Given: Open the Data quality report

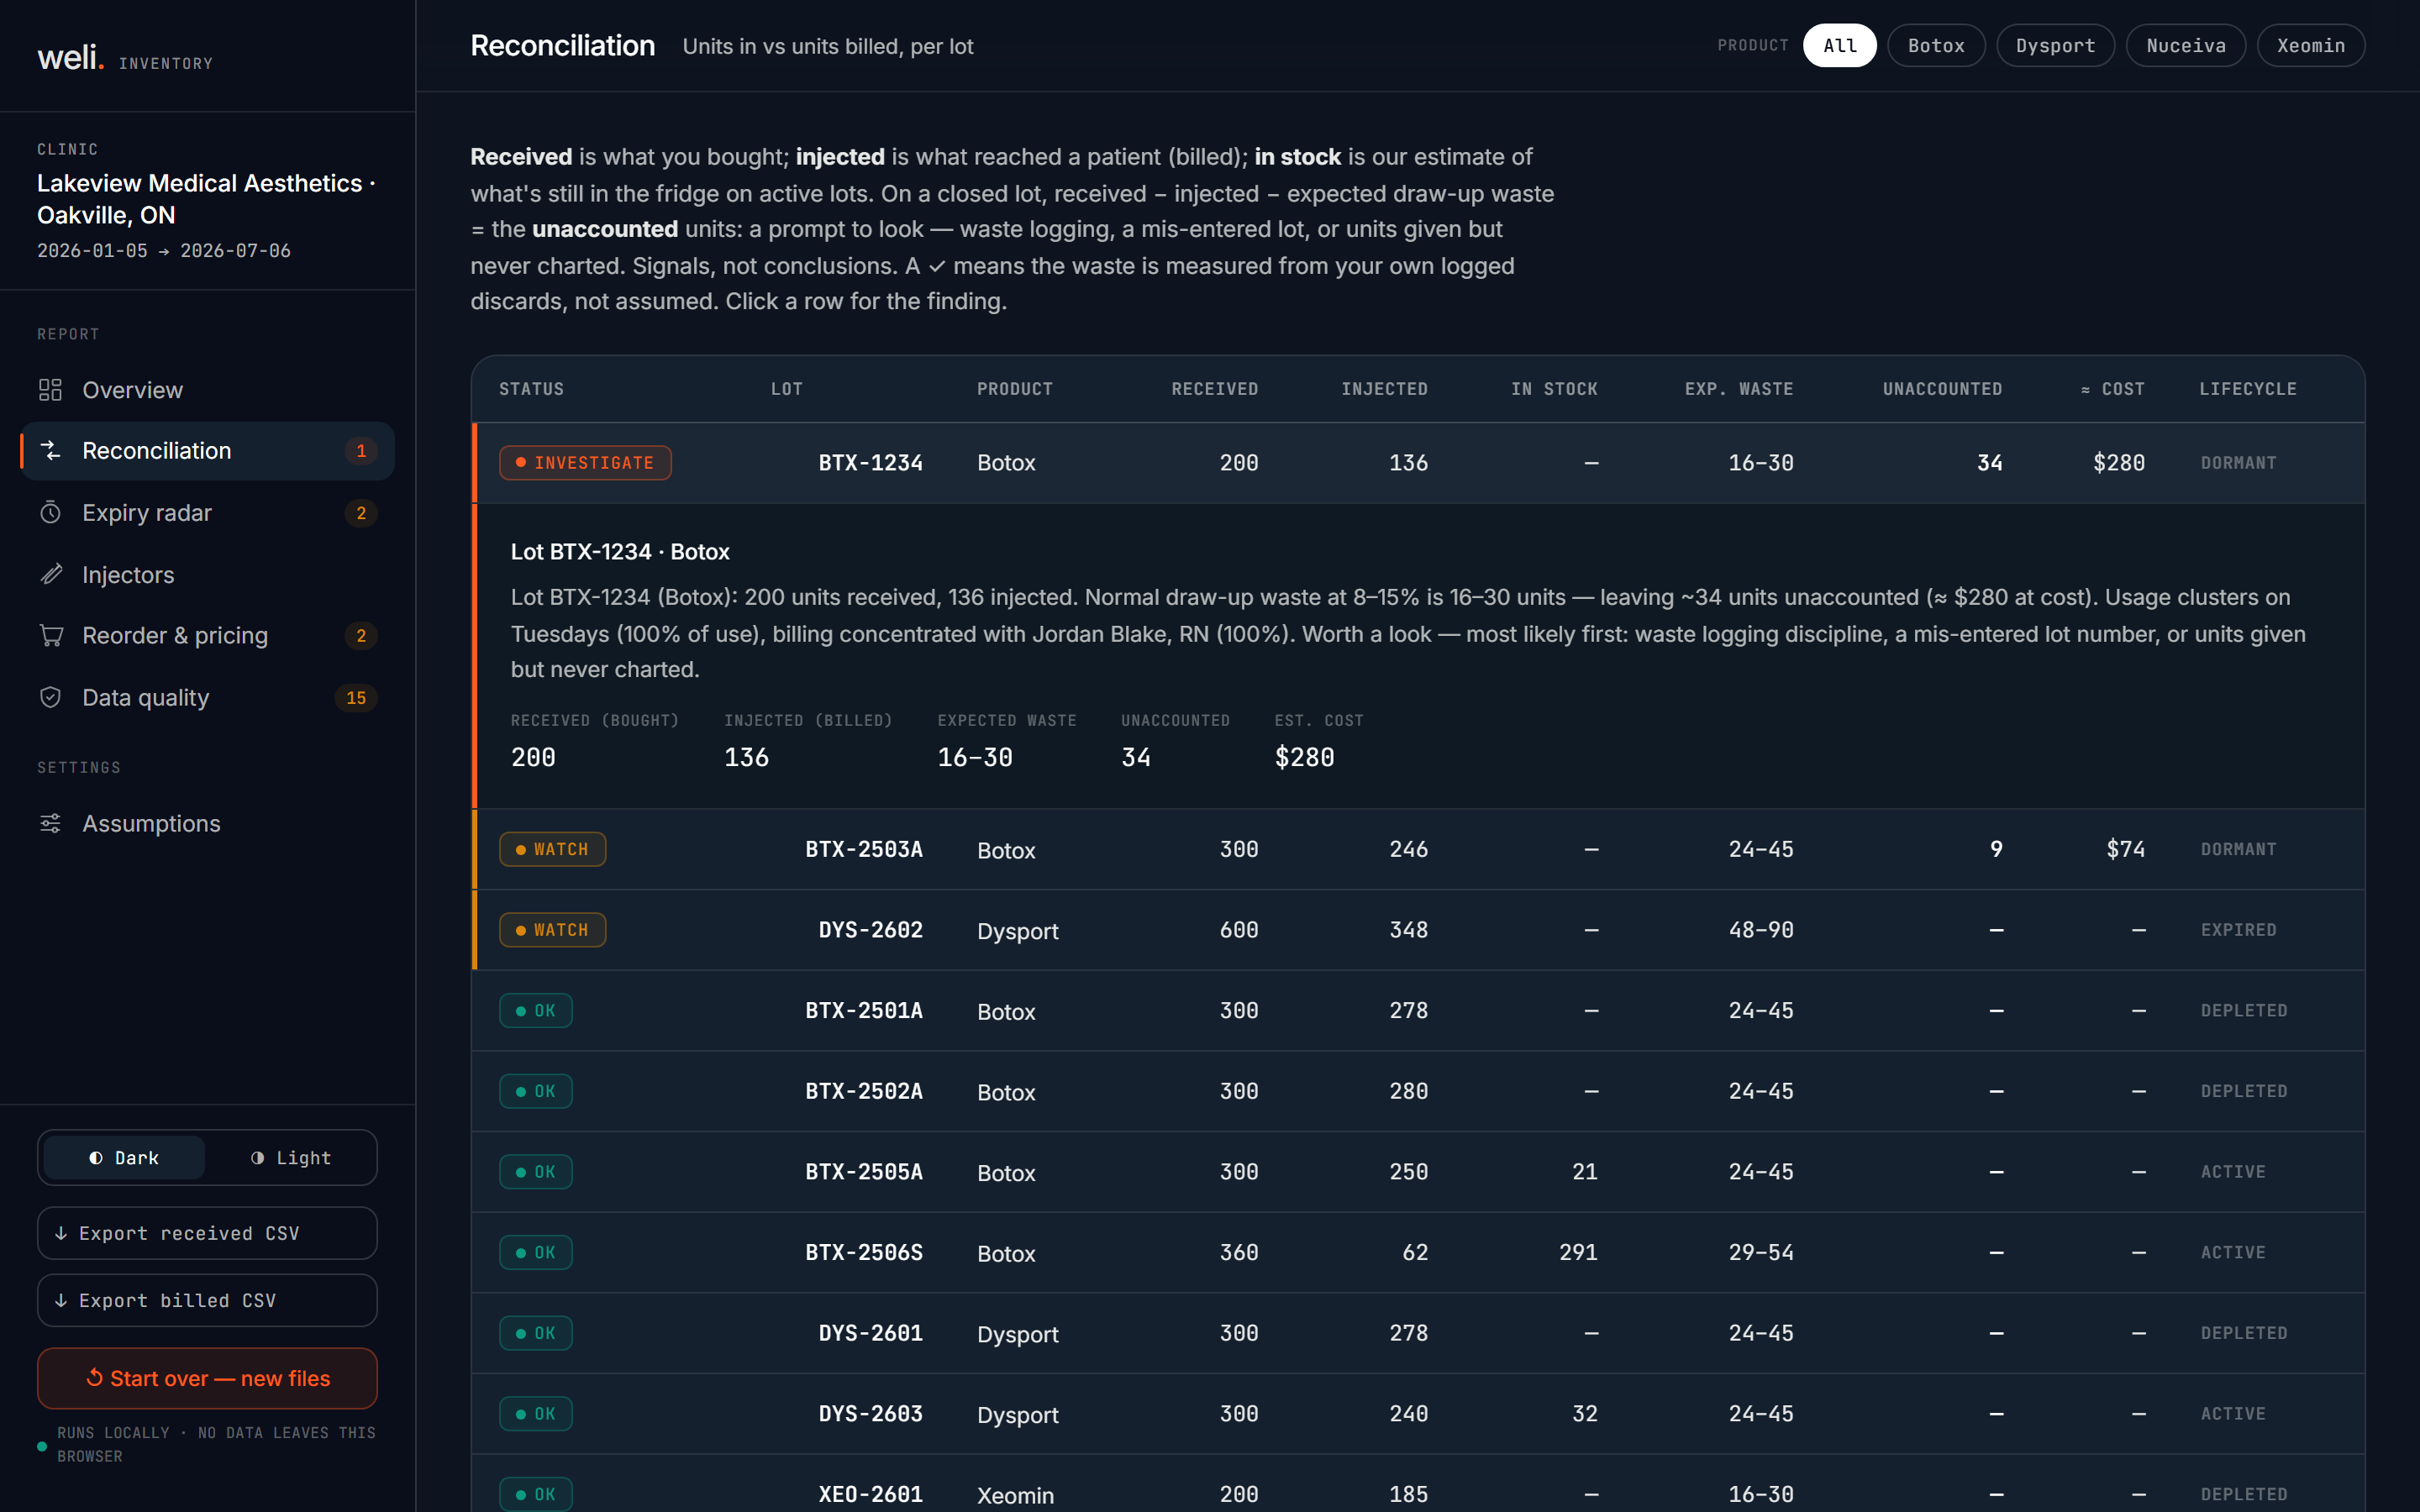Looking at the screenshot, I should [x=207, y=698].
